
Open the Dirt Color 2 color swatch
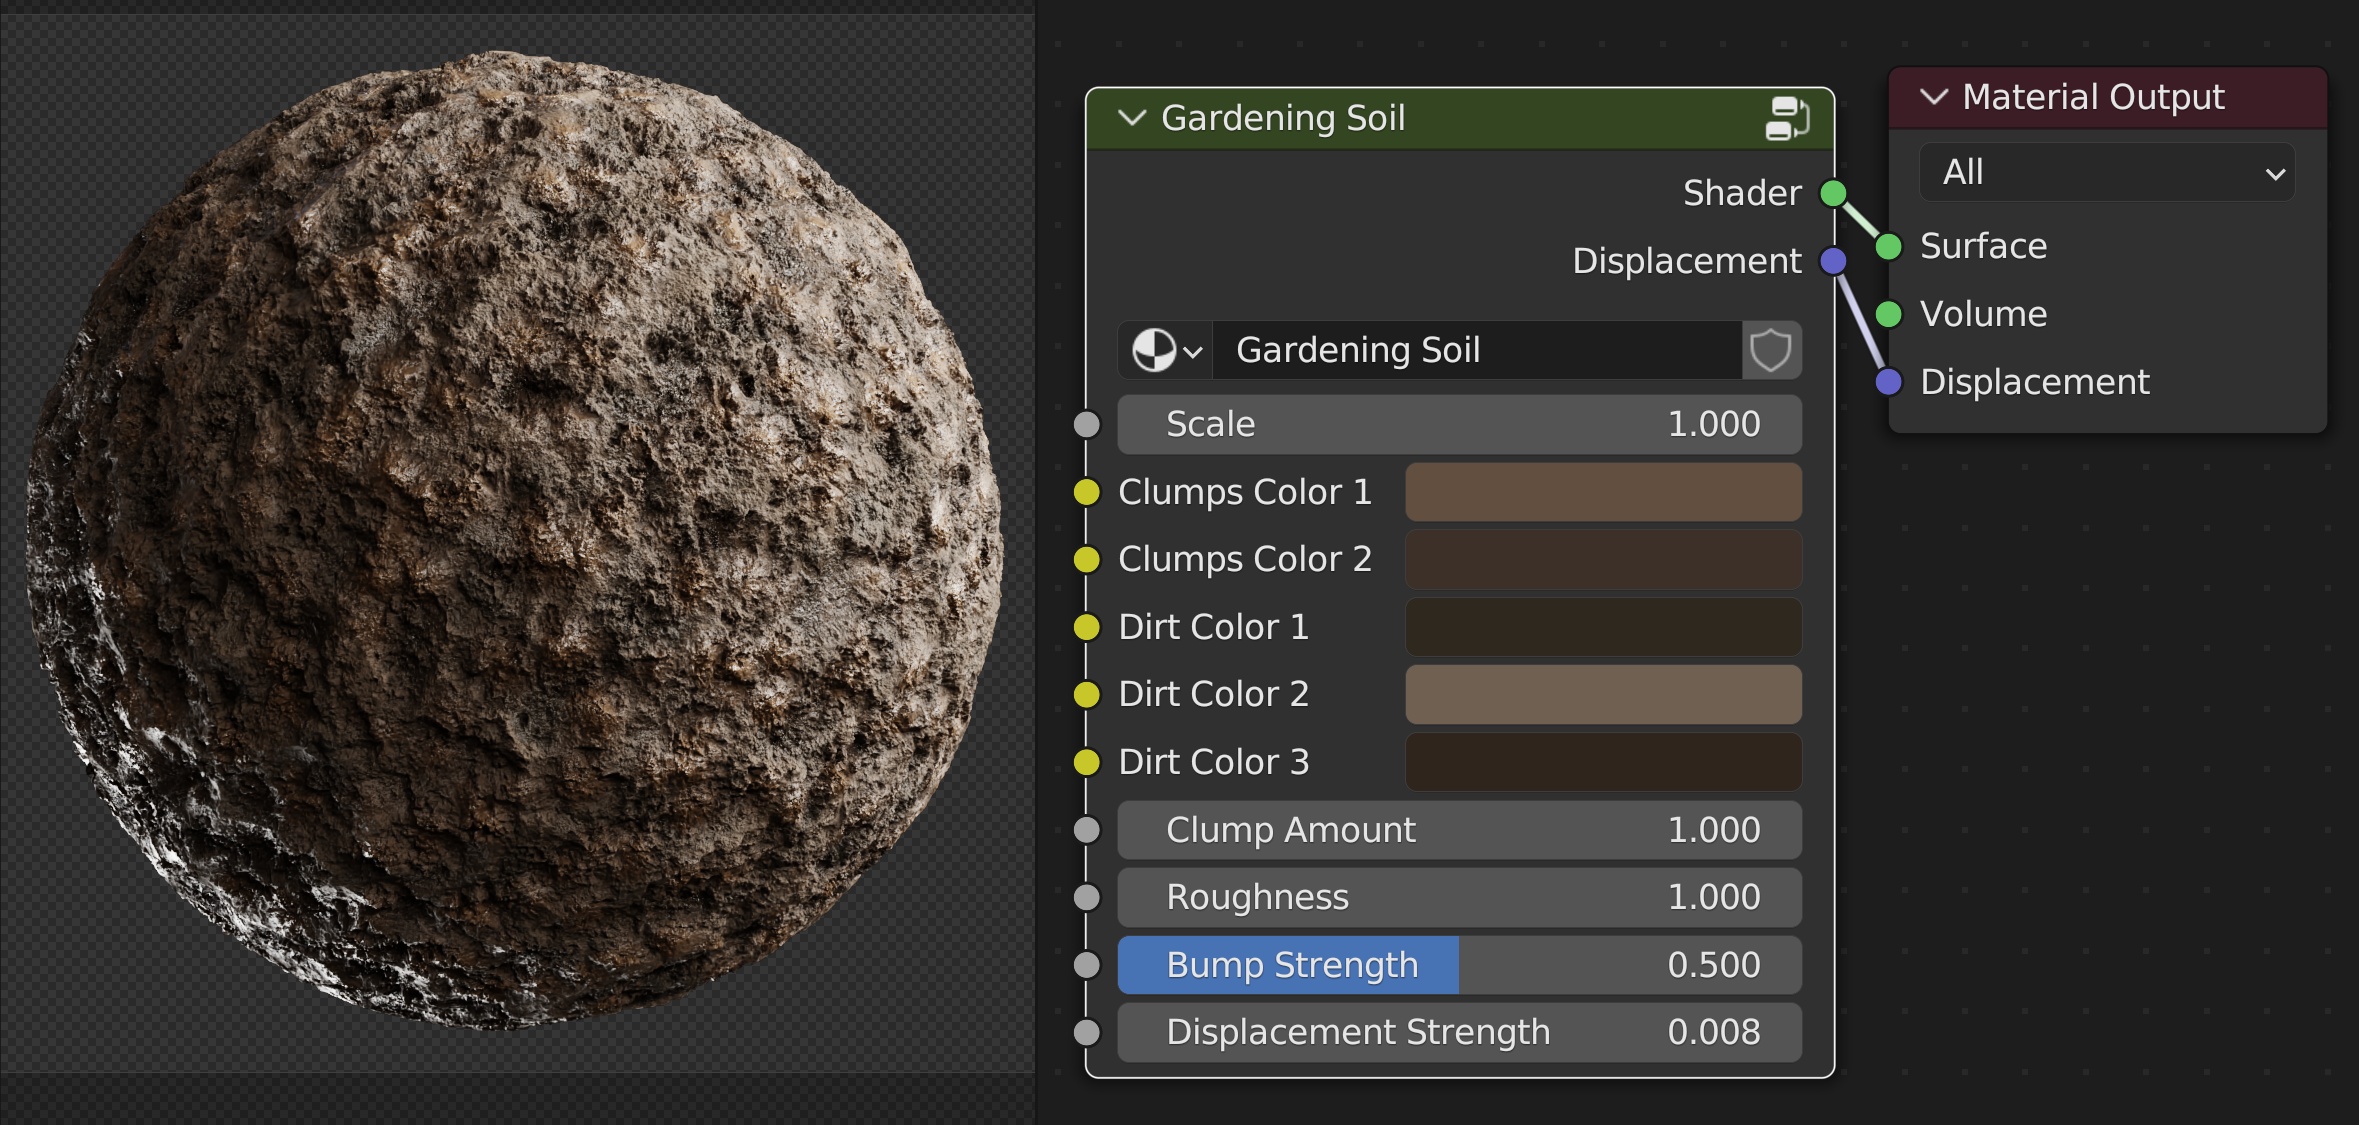(x=1602, y=693)
